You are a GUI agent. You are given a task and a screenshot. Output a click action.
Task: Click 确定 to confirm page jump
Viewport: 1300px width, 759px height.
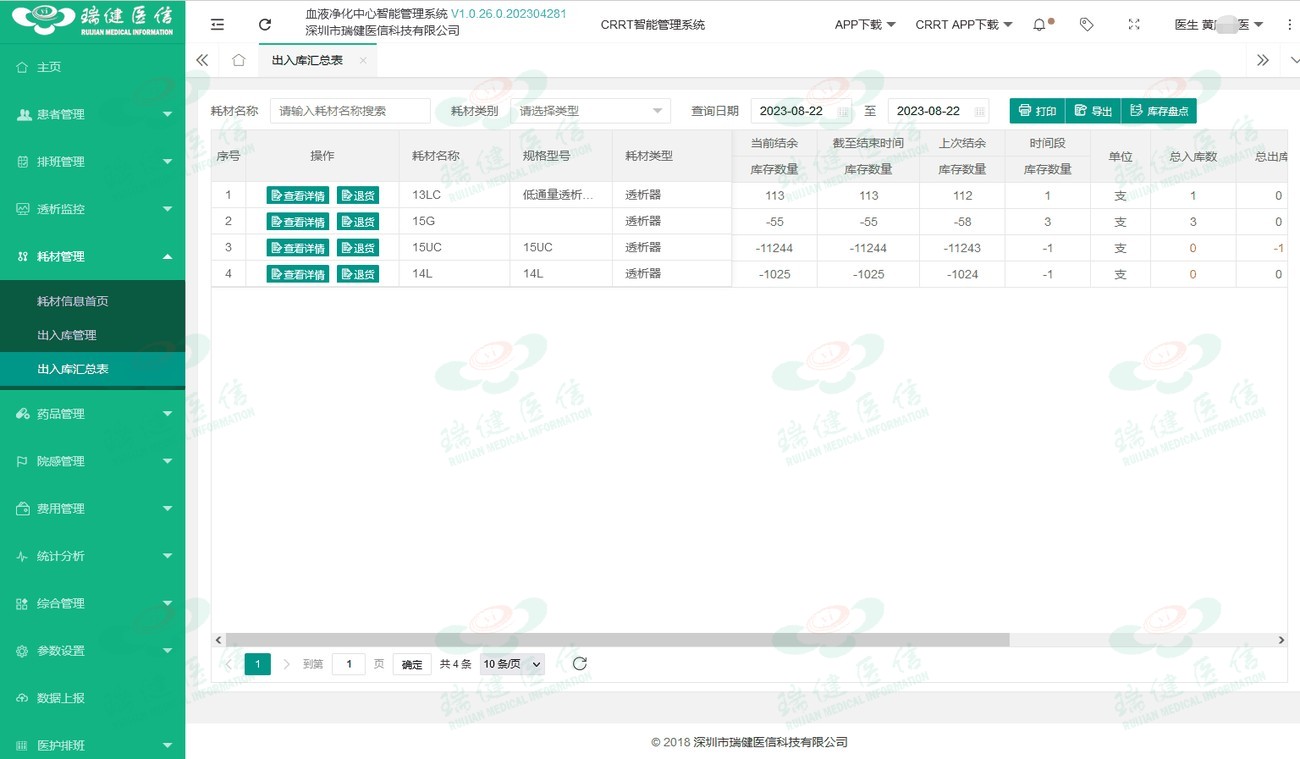coord(412,664)
